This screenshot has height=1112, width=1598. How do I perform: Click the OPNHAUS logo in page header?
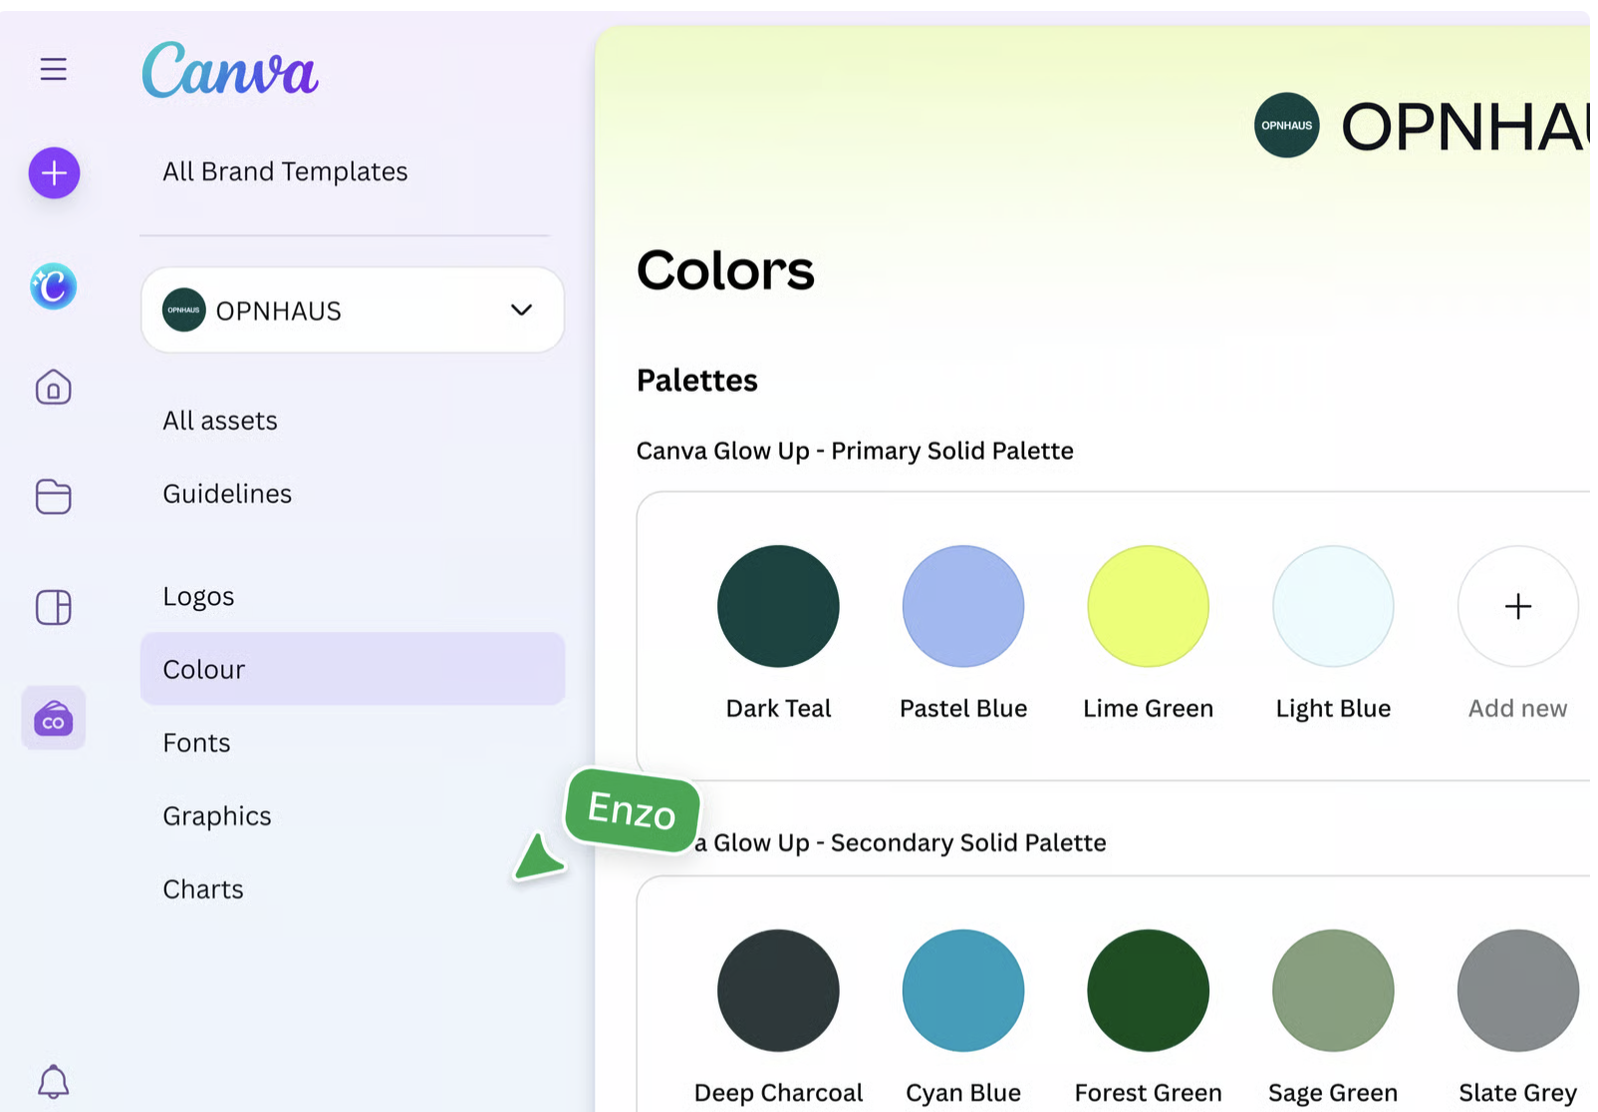point(1287,125)
